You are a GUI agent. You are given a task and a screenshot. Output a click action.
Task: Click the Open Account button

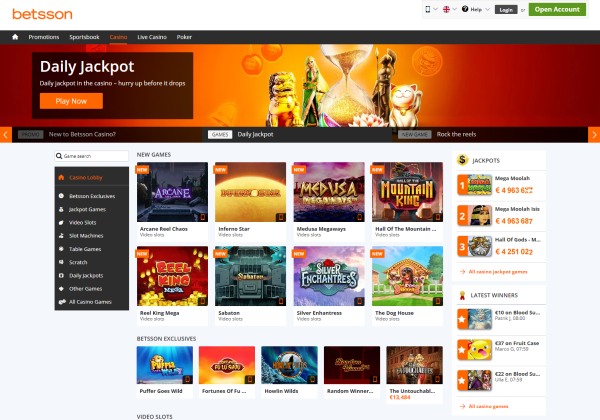tap(557, 9)
